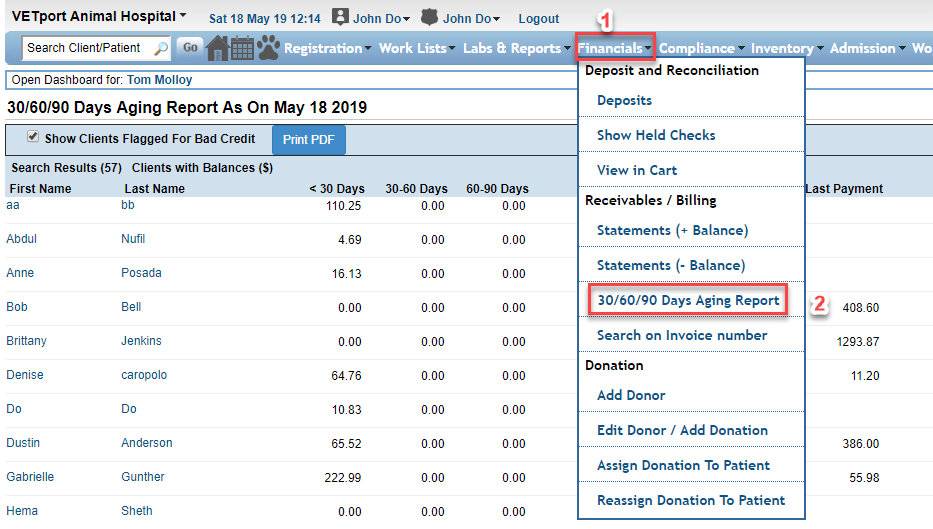
Task: Click the user profile icon beside John Do
Action: point(340,18)
